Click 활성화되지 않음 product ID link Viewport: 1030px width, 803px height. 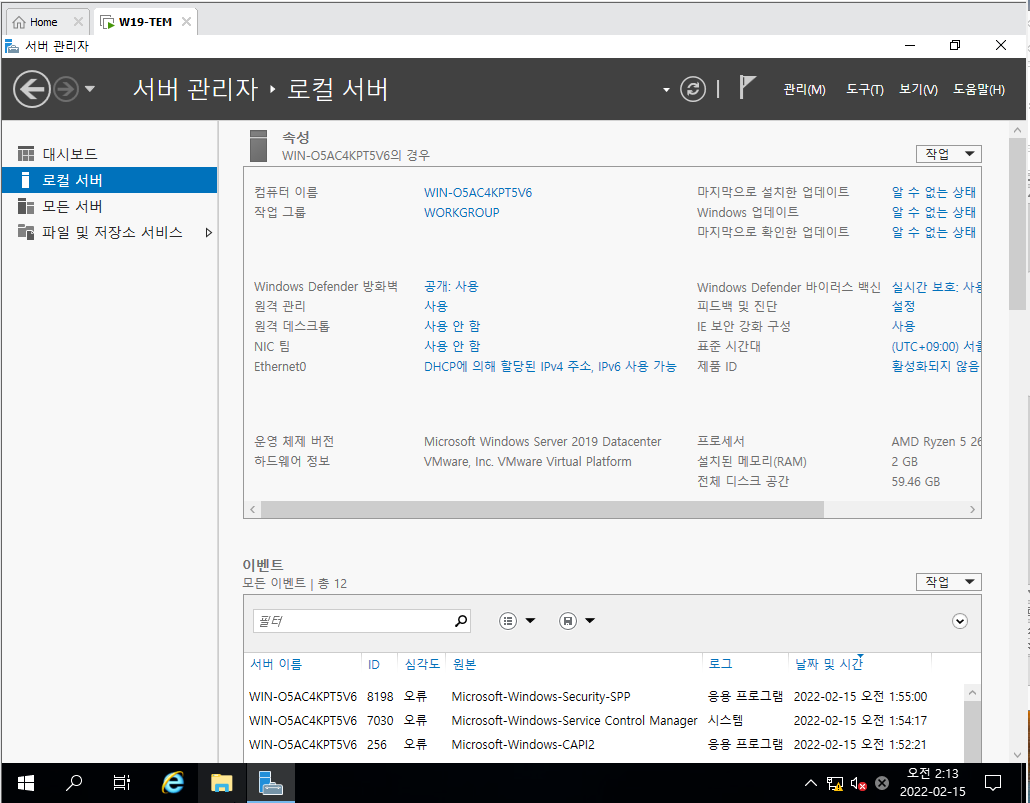pyautogui.click(x=935, y=366)
